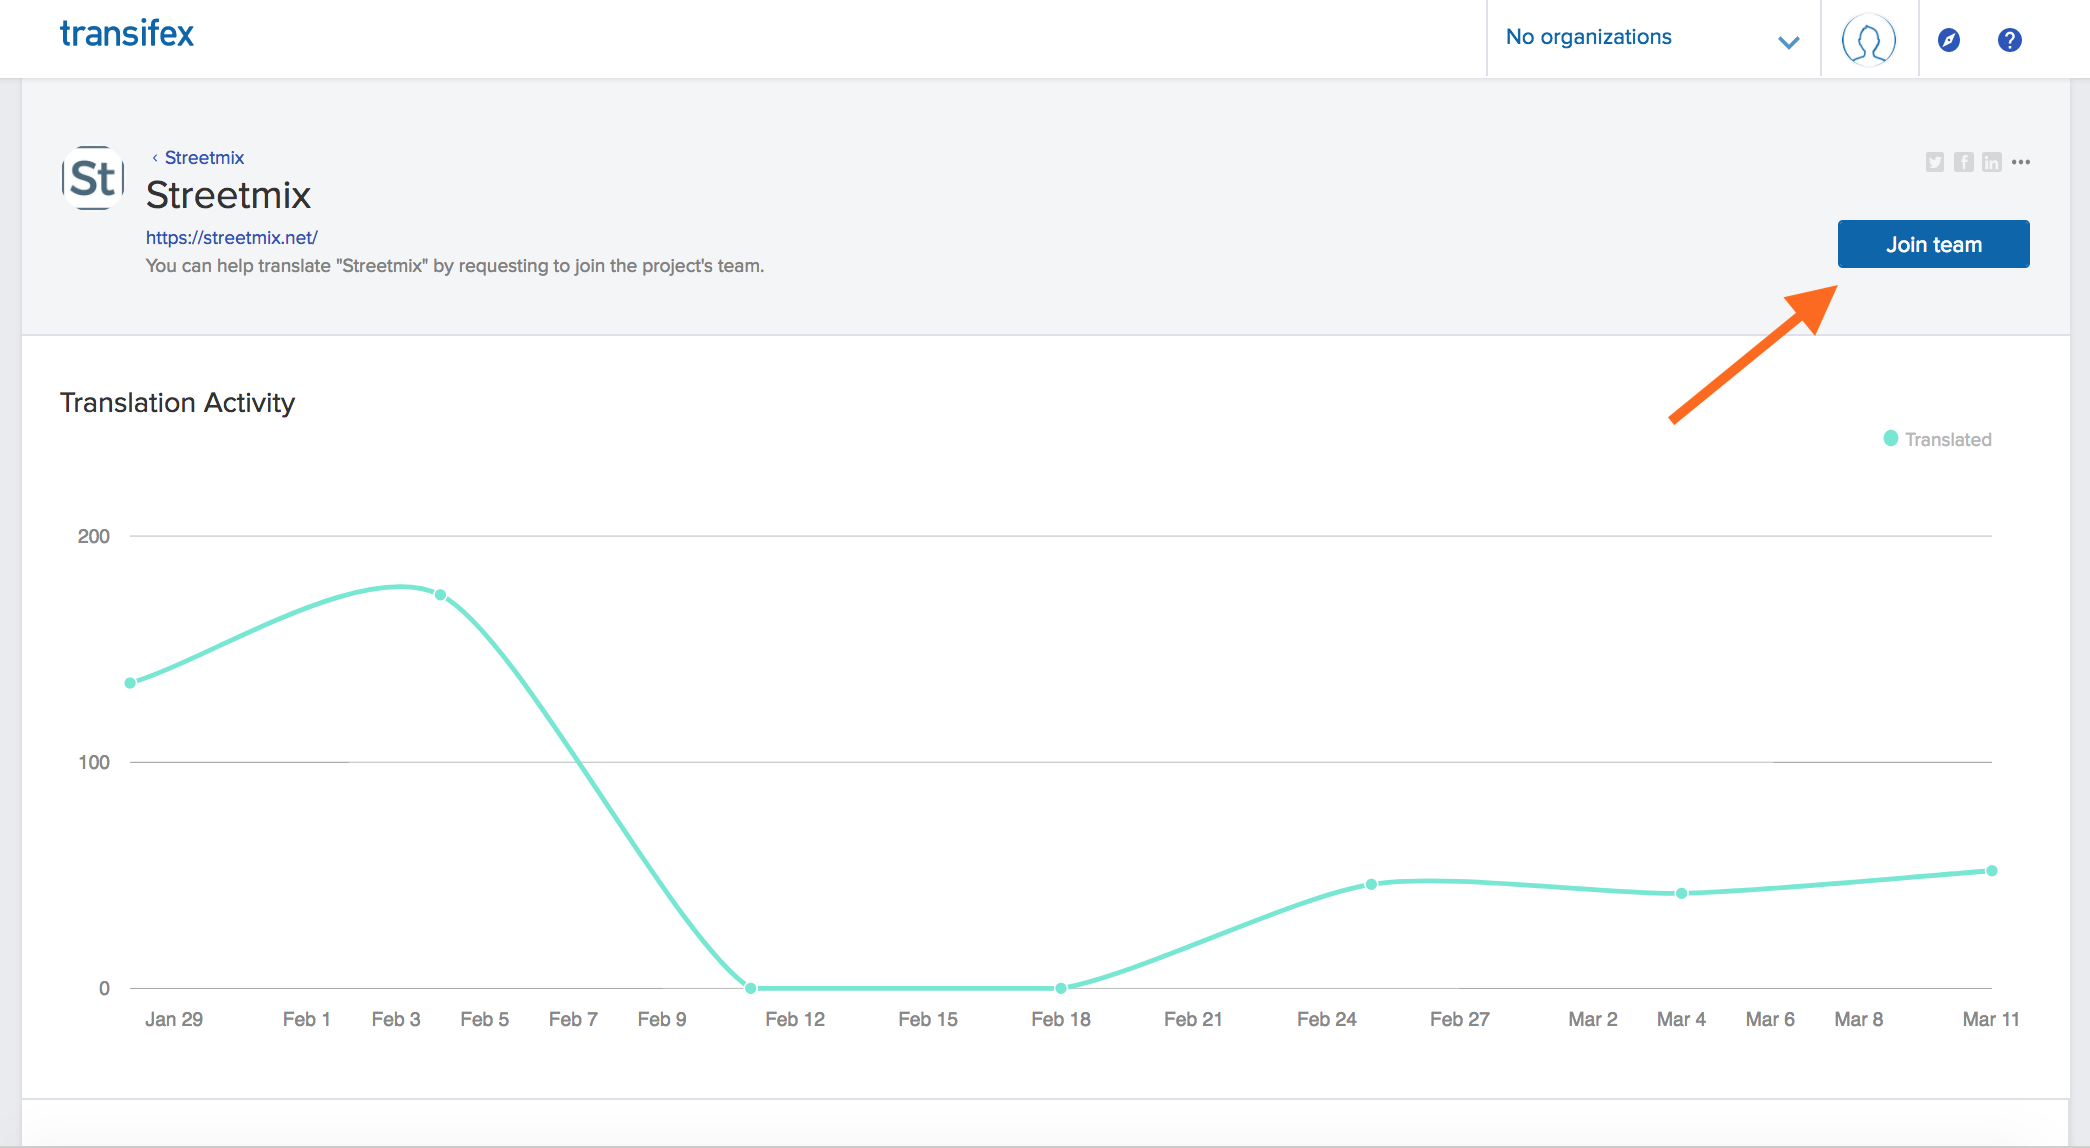The width and height of the screenshot is (2090, 1148).
Task: Click the Jan 29 chart data point
Action: [x=130, y=683]
